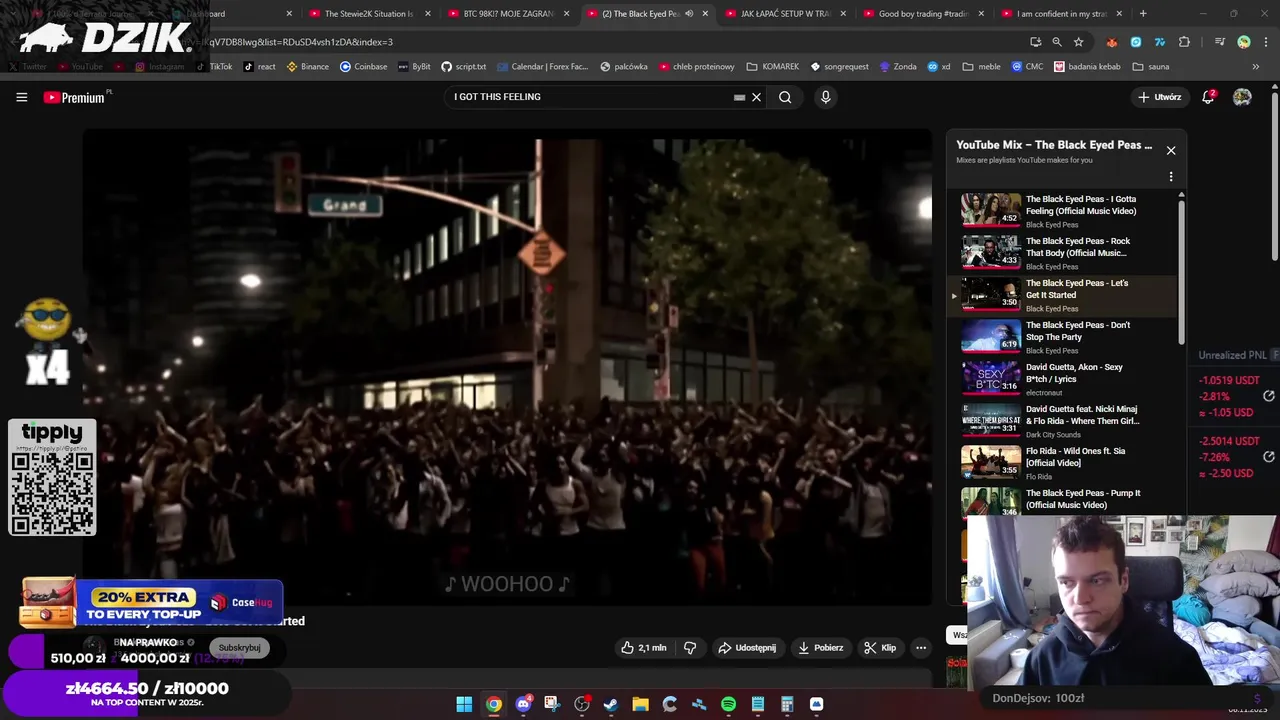The height and width of the screenshot is (720, 1280).
Task: Open the on-screen keyboard in search box
Action: pos(739,97)
